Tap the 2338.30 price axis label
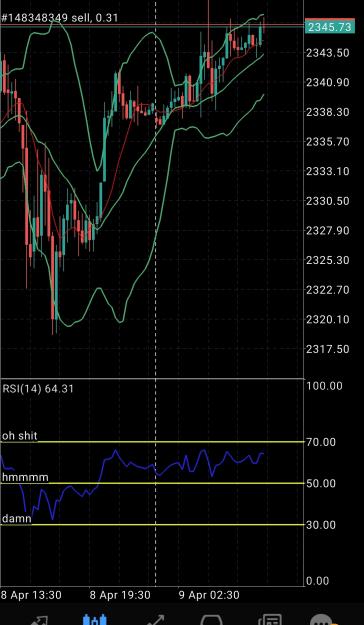Image resolution: width=364 pixels, height=625 pixels. [328, 112]
